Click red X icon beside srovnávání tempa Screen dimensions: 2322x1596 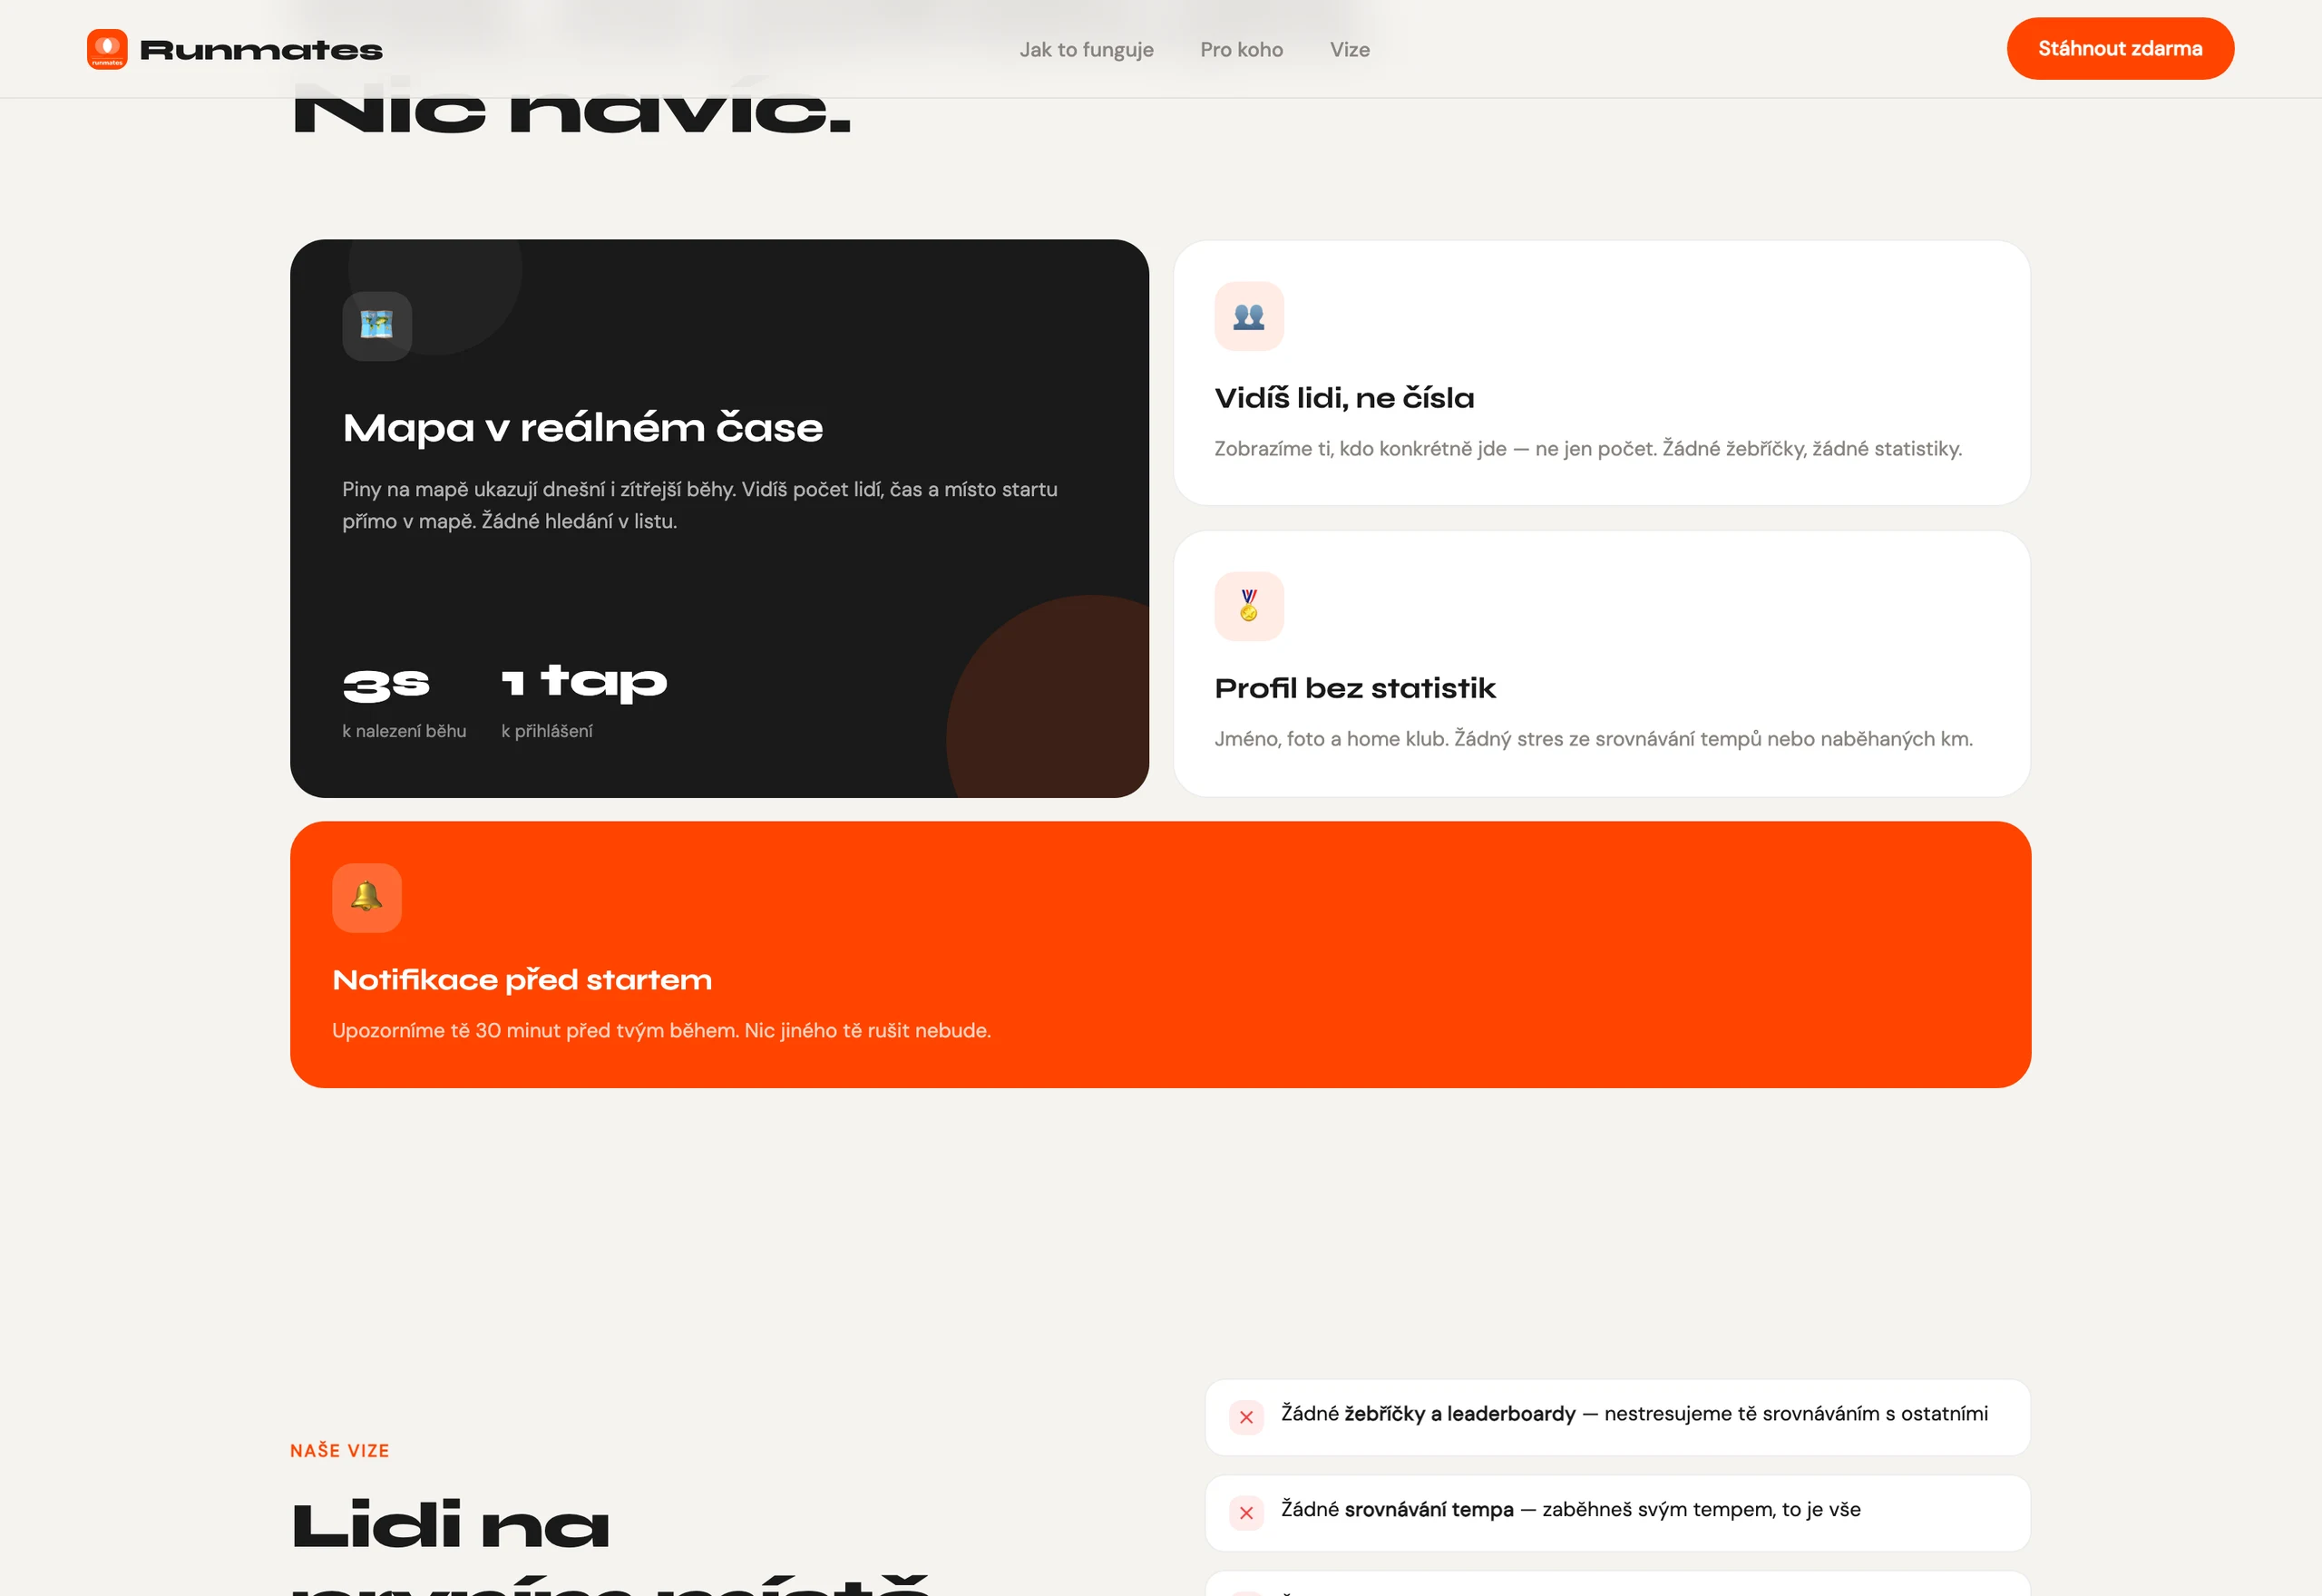pos(1246,1513)
